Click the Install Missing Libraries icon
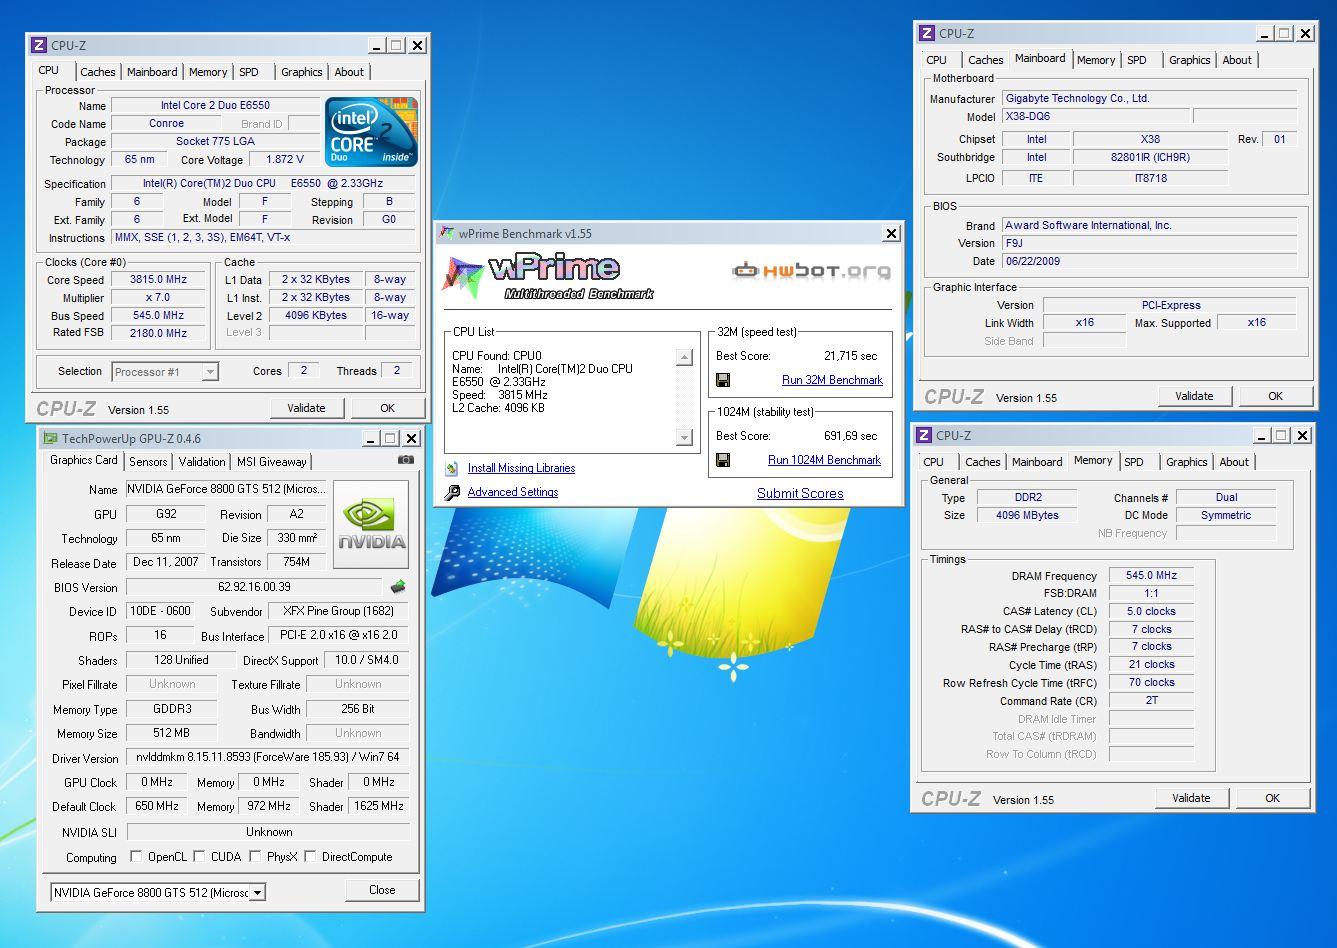The image size is (1337, 948). click(x=452, y=468)
